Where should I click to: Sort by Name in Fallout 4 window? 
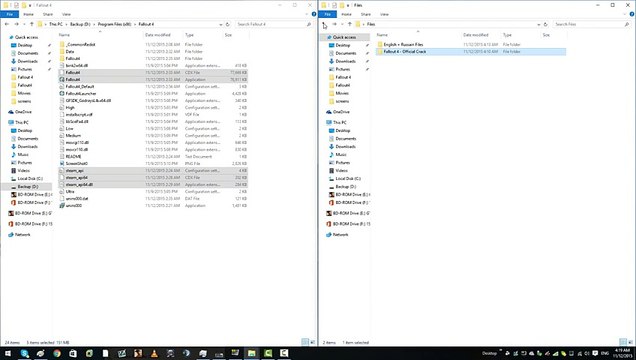(x=64, y=35)
